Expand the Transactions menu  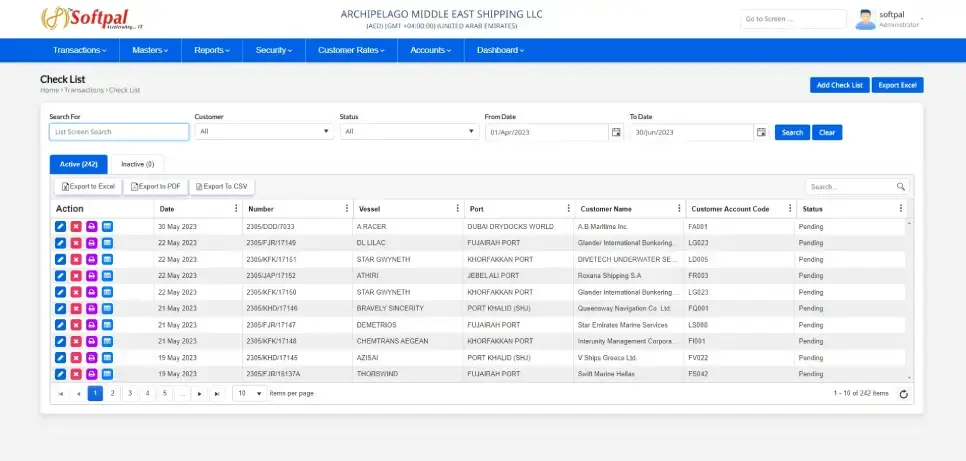click(79, 50)
